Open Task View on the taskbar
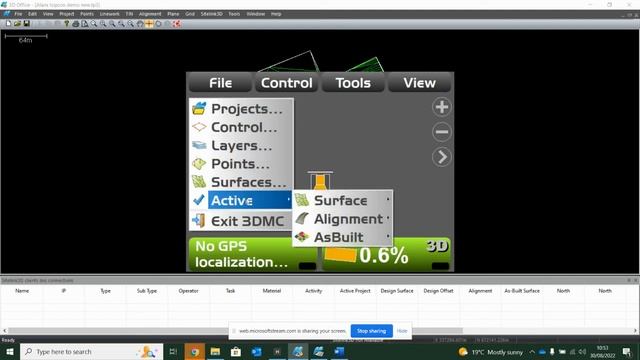 pyautogui.click(x=173, y=351)
